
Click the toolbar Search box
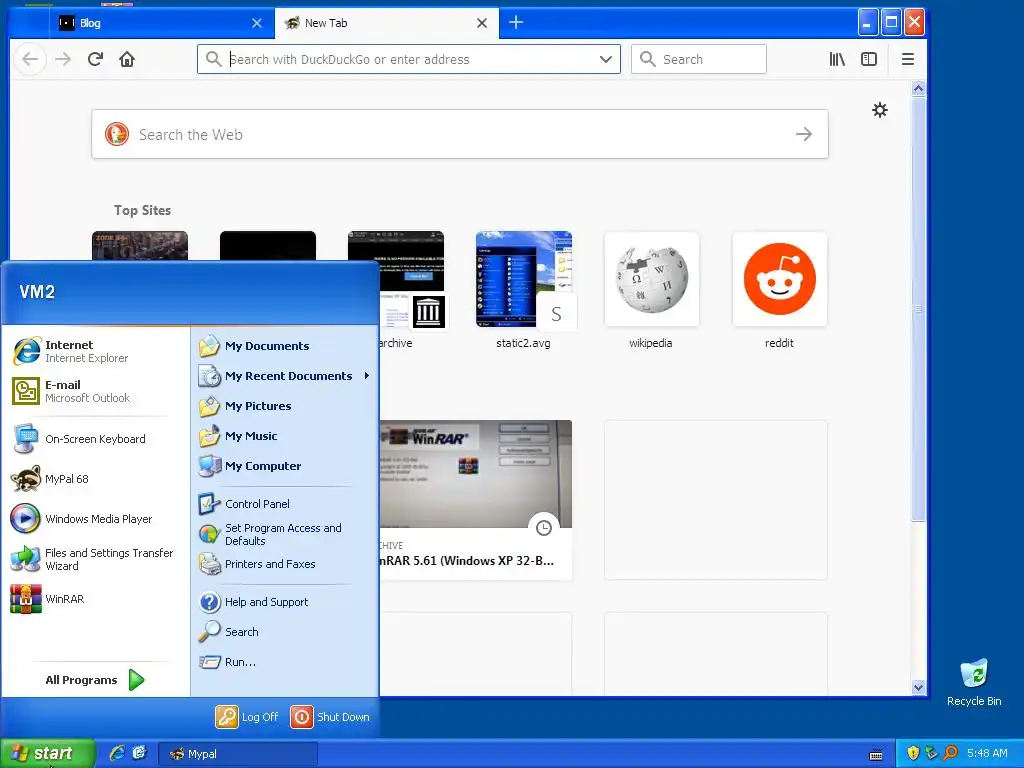699,59
